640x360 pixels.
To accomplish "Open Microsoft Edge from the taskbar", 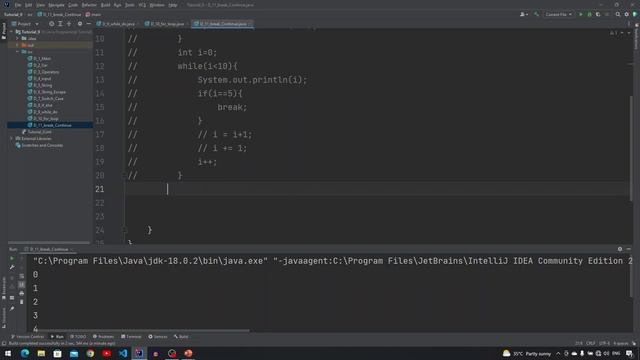I will coord(25,353).
